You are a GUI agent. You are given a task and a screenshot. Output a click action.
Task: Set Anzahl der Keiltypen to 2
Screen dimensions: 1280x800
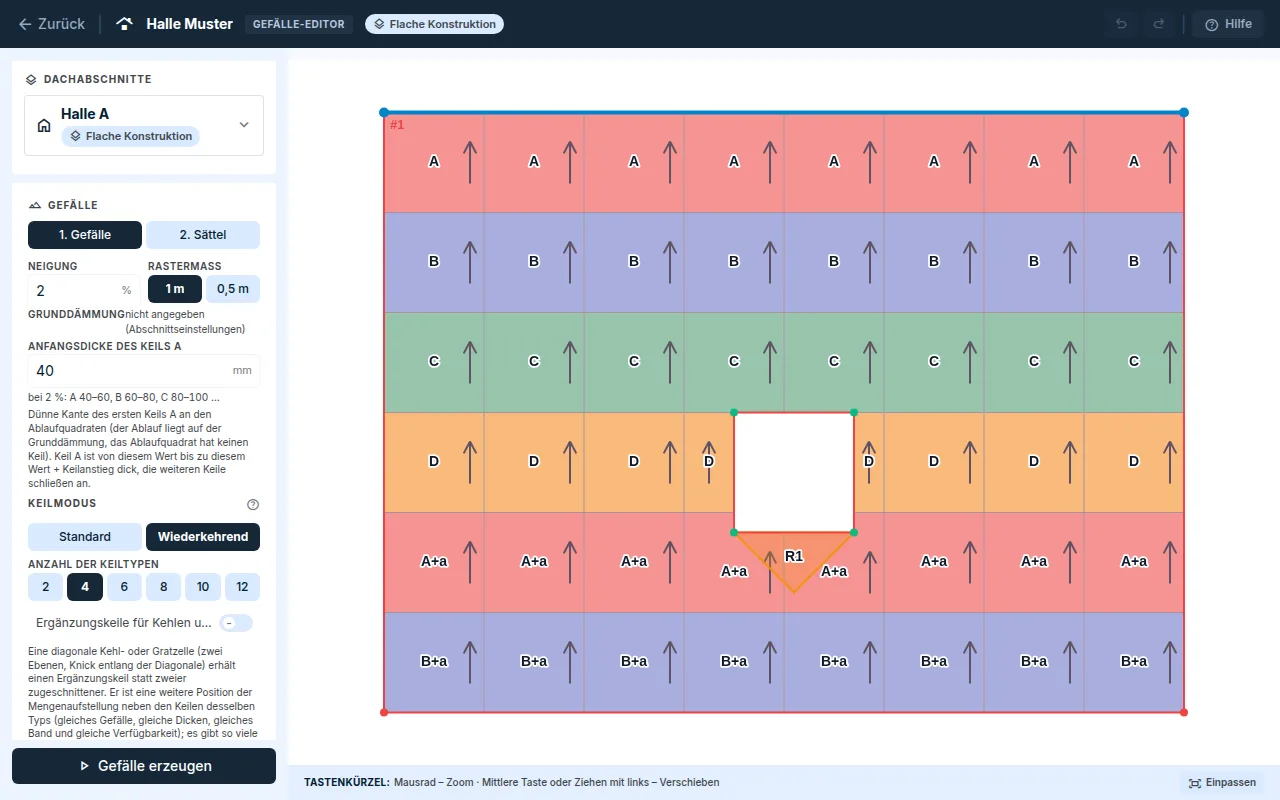point(45,587)
